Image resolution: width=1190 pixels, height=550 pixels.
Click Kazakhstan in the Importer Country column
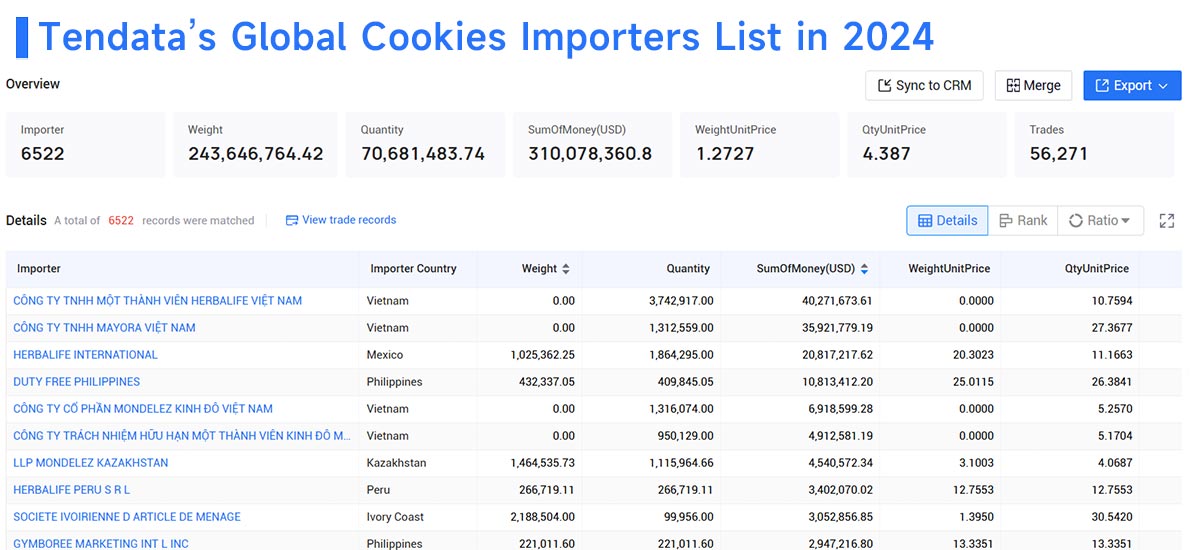pyautogui.click(x=396, y=463)
